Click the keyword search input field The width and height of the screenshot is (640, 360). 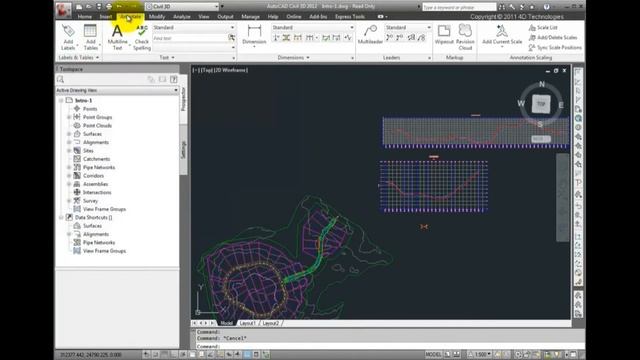coord(459,7)
